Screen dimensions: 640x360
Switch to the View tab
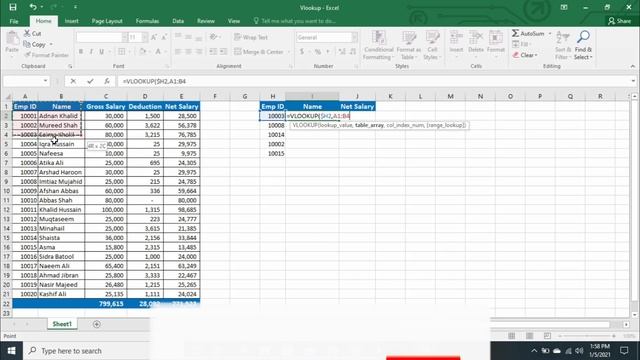(x=234, y=21)
